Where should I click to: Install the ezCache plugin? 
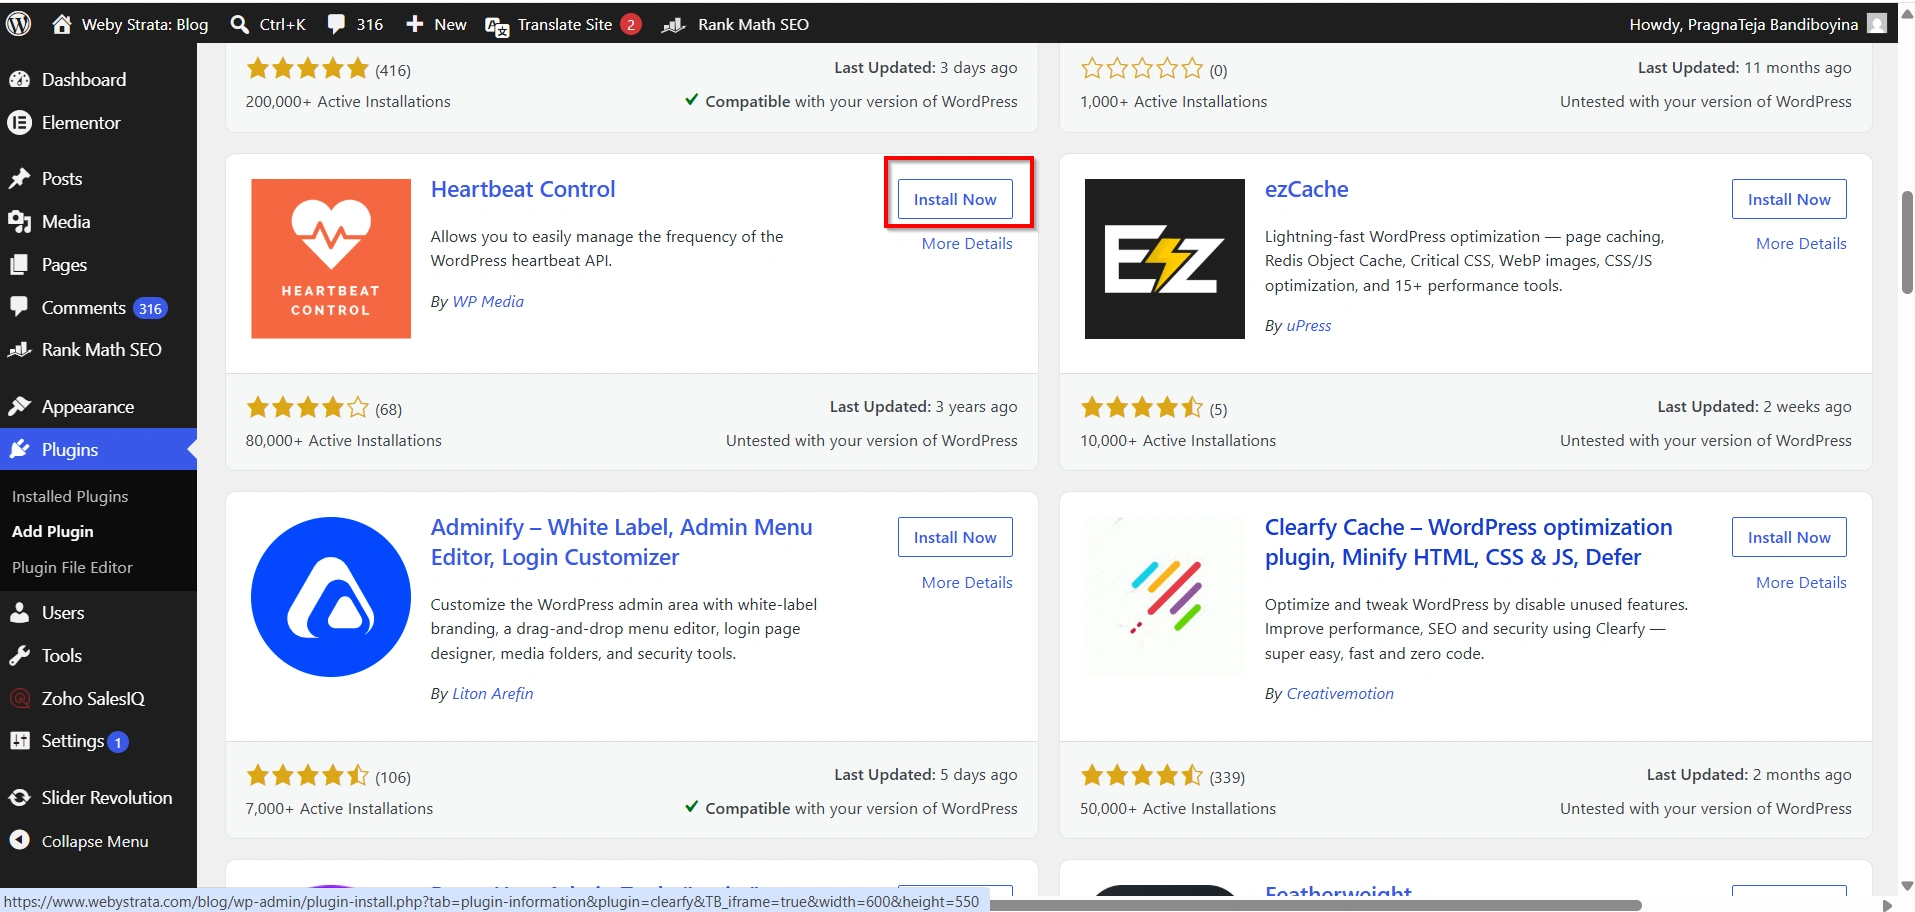coord(1789,199)
